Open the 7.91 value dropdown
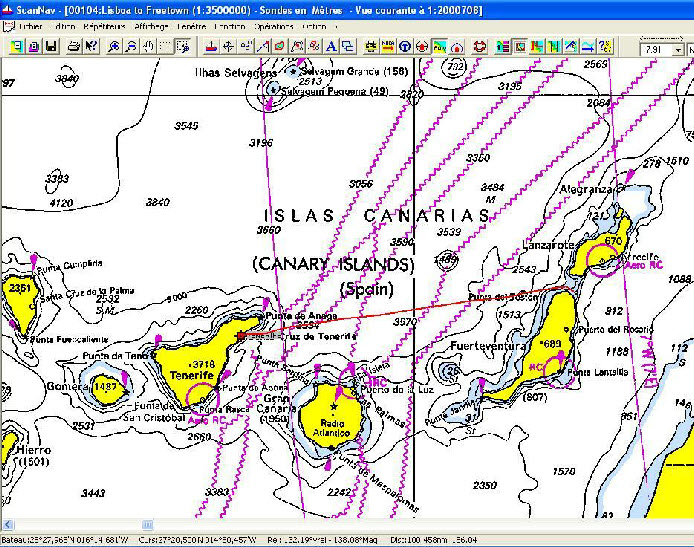This screenshot has width=694, height=547. pyautogui.click(x=678, y=47)
